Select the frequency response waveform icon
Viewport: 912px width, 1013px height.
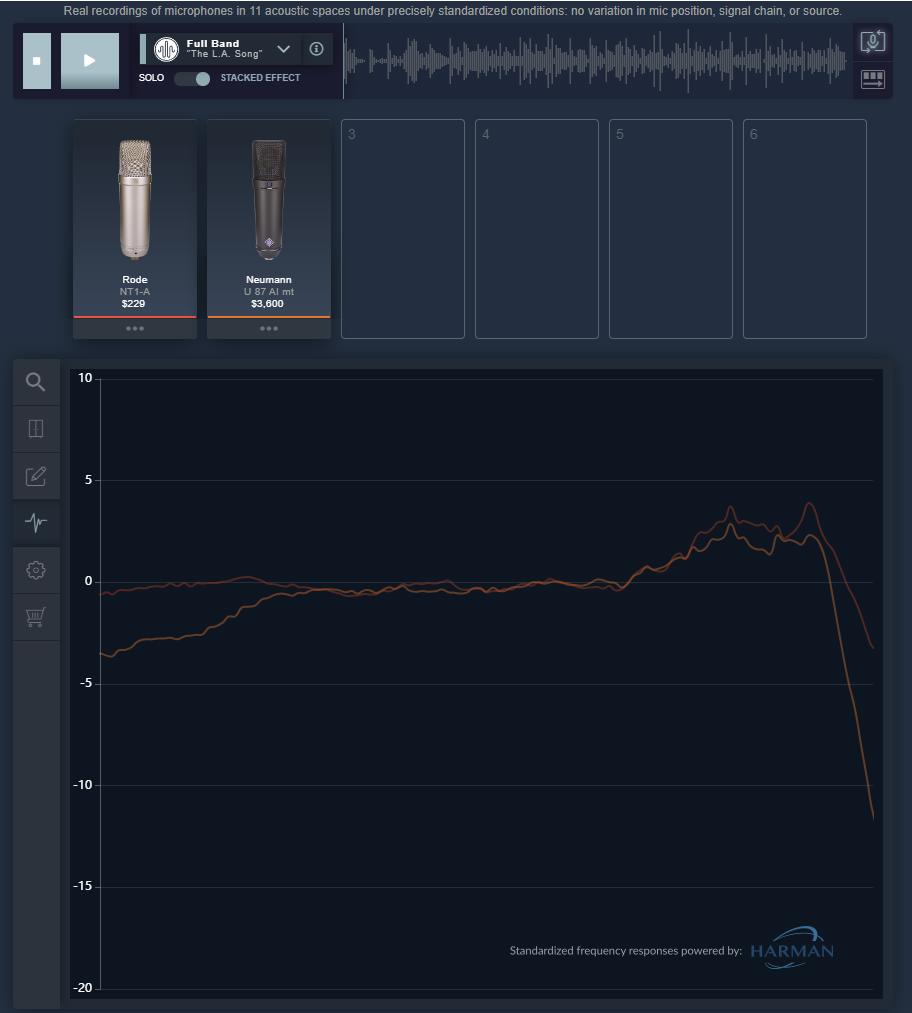click(36, 523)
